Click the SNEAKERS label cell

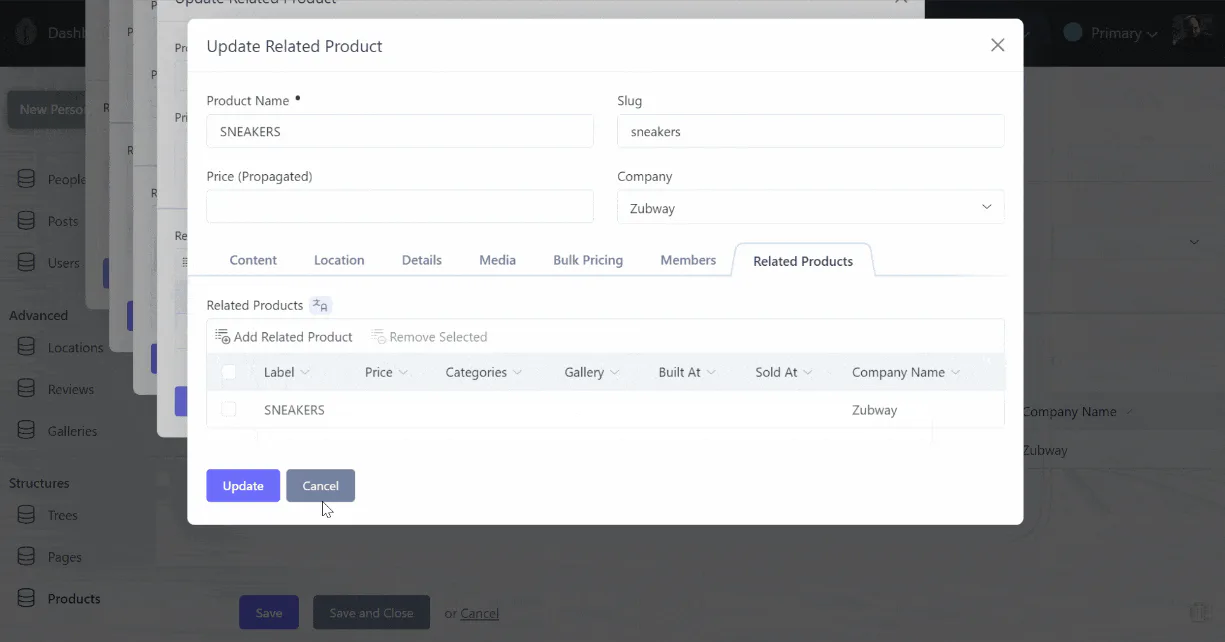point(294,410)
